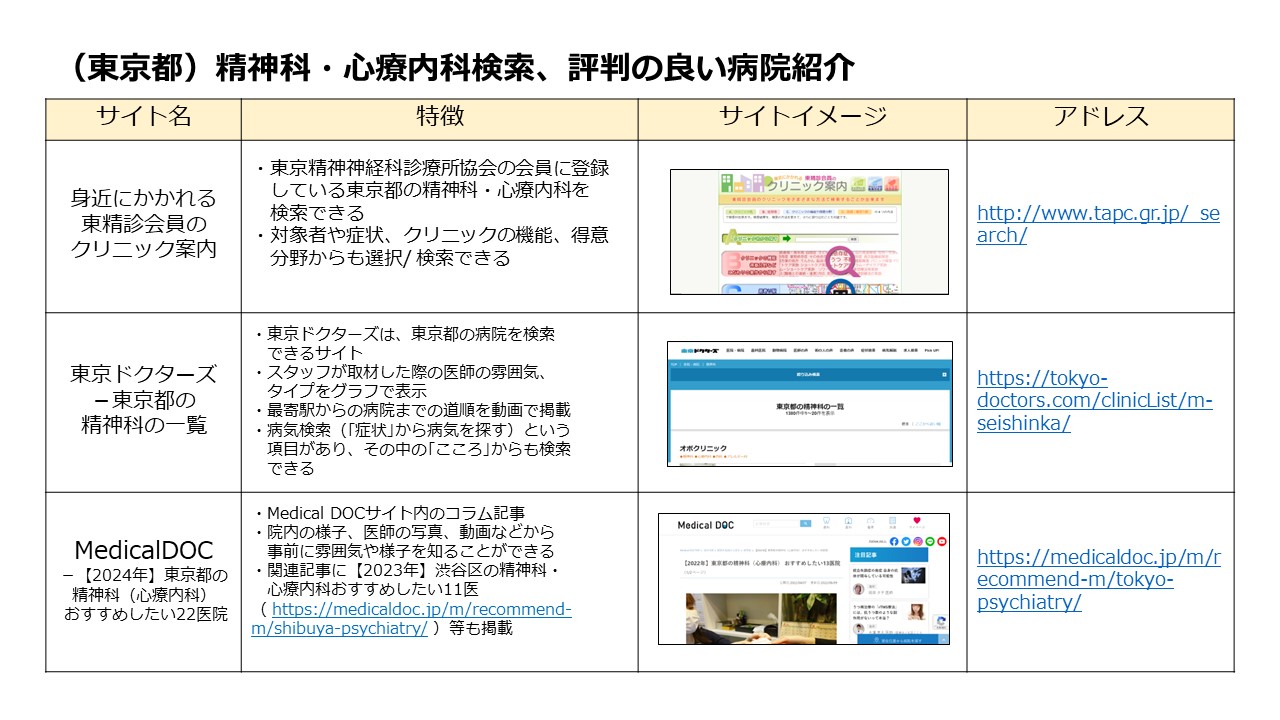Click the MedicalDOC site name text
This screenshot has height=720, width=1280.
[144, 550]
